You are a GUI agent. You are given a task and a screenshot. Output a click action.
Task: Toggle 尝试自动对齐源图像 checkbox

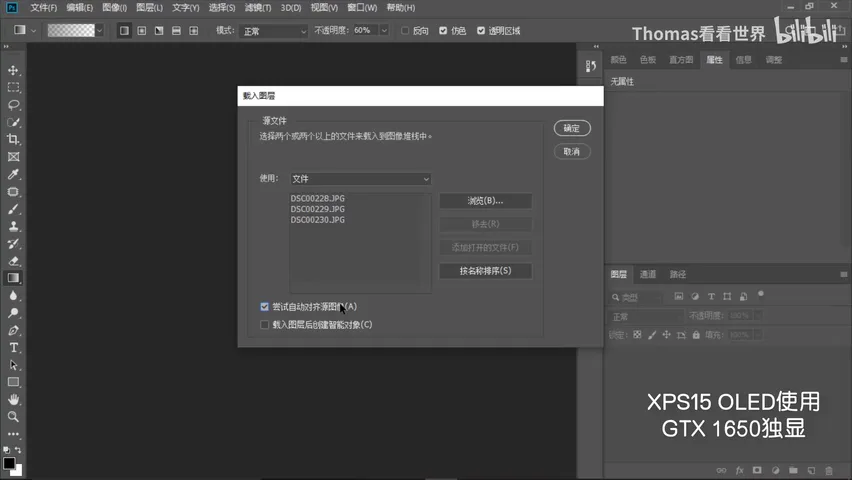tap(265, 307)
